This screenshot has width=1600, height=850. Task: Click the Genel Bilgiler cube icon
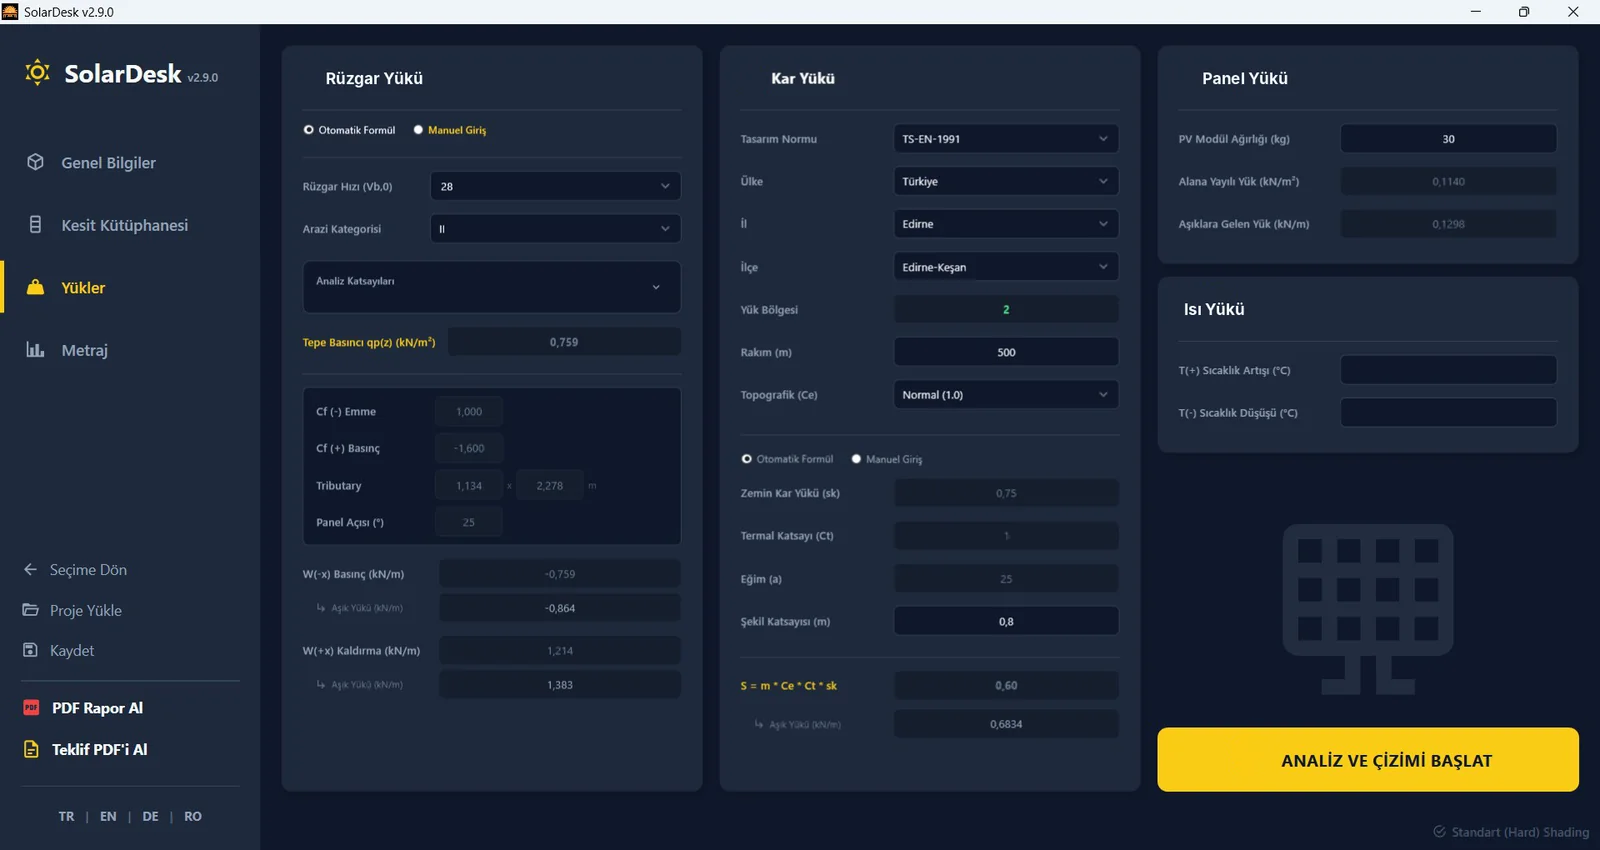(x=35, y=162)
